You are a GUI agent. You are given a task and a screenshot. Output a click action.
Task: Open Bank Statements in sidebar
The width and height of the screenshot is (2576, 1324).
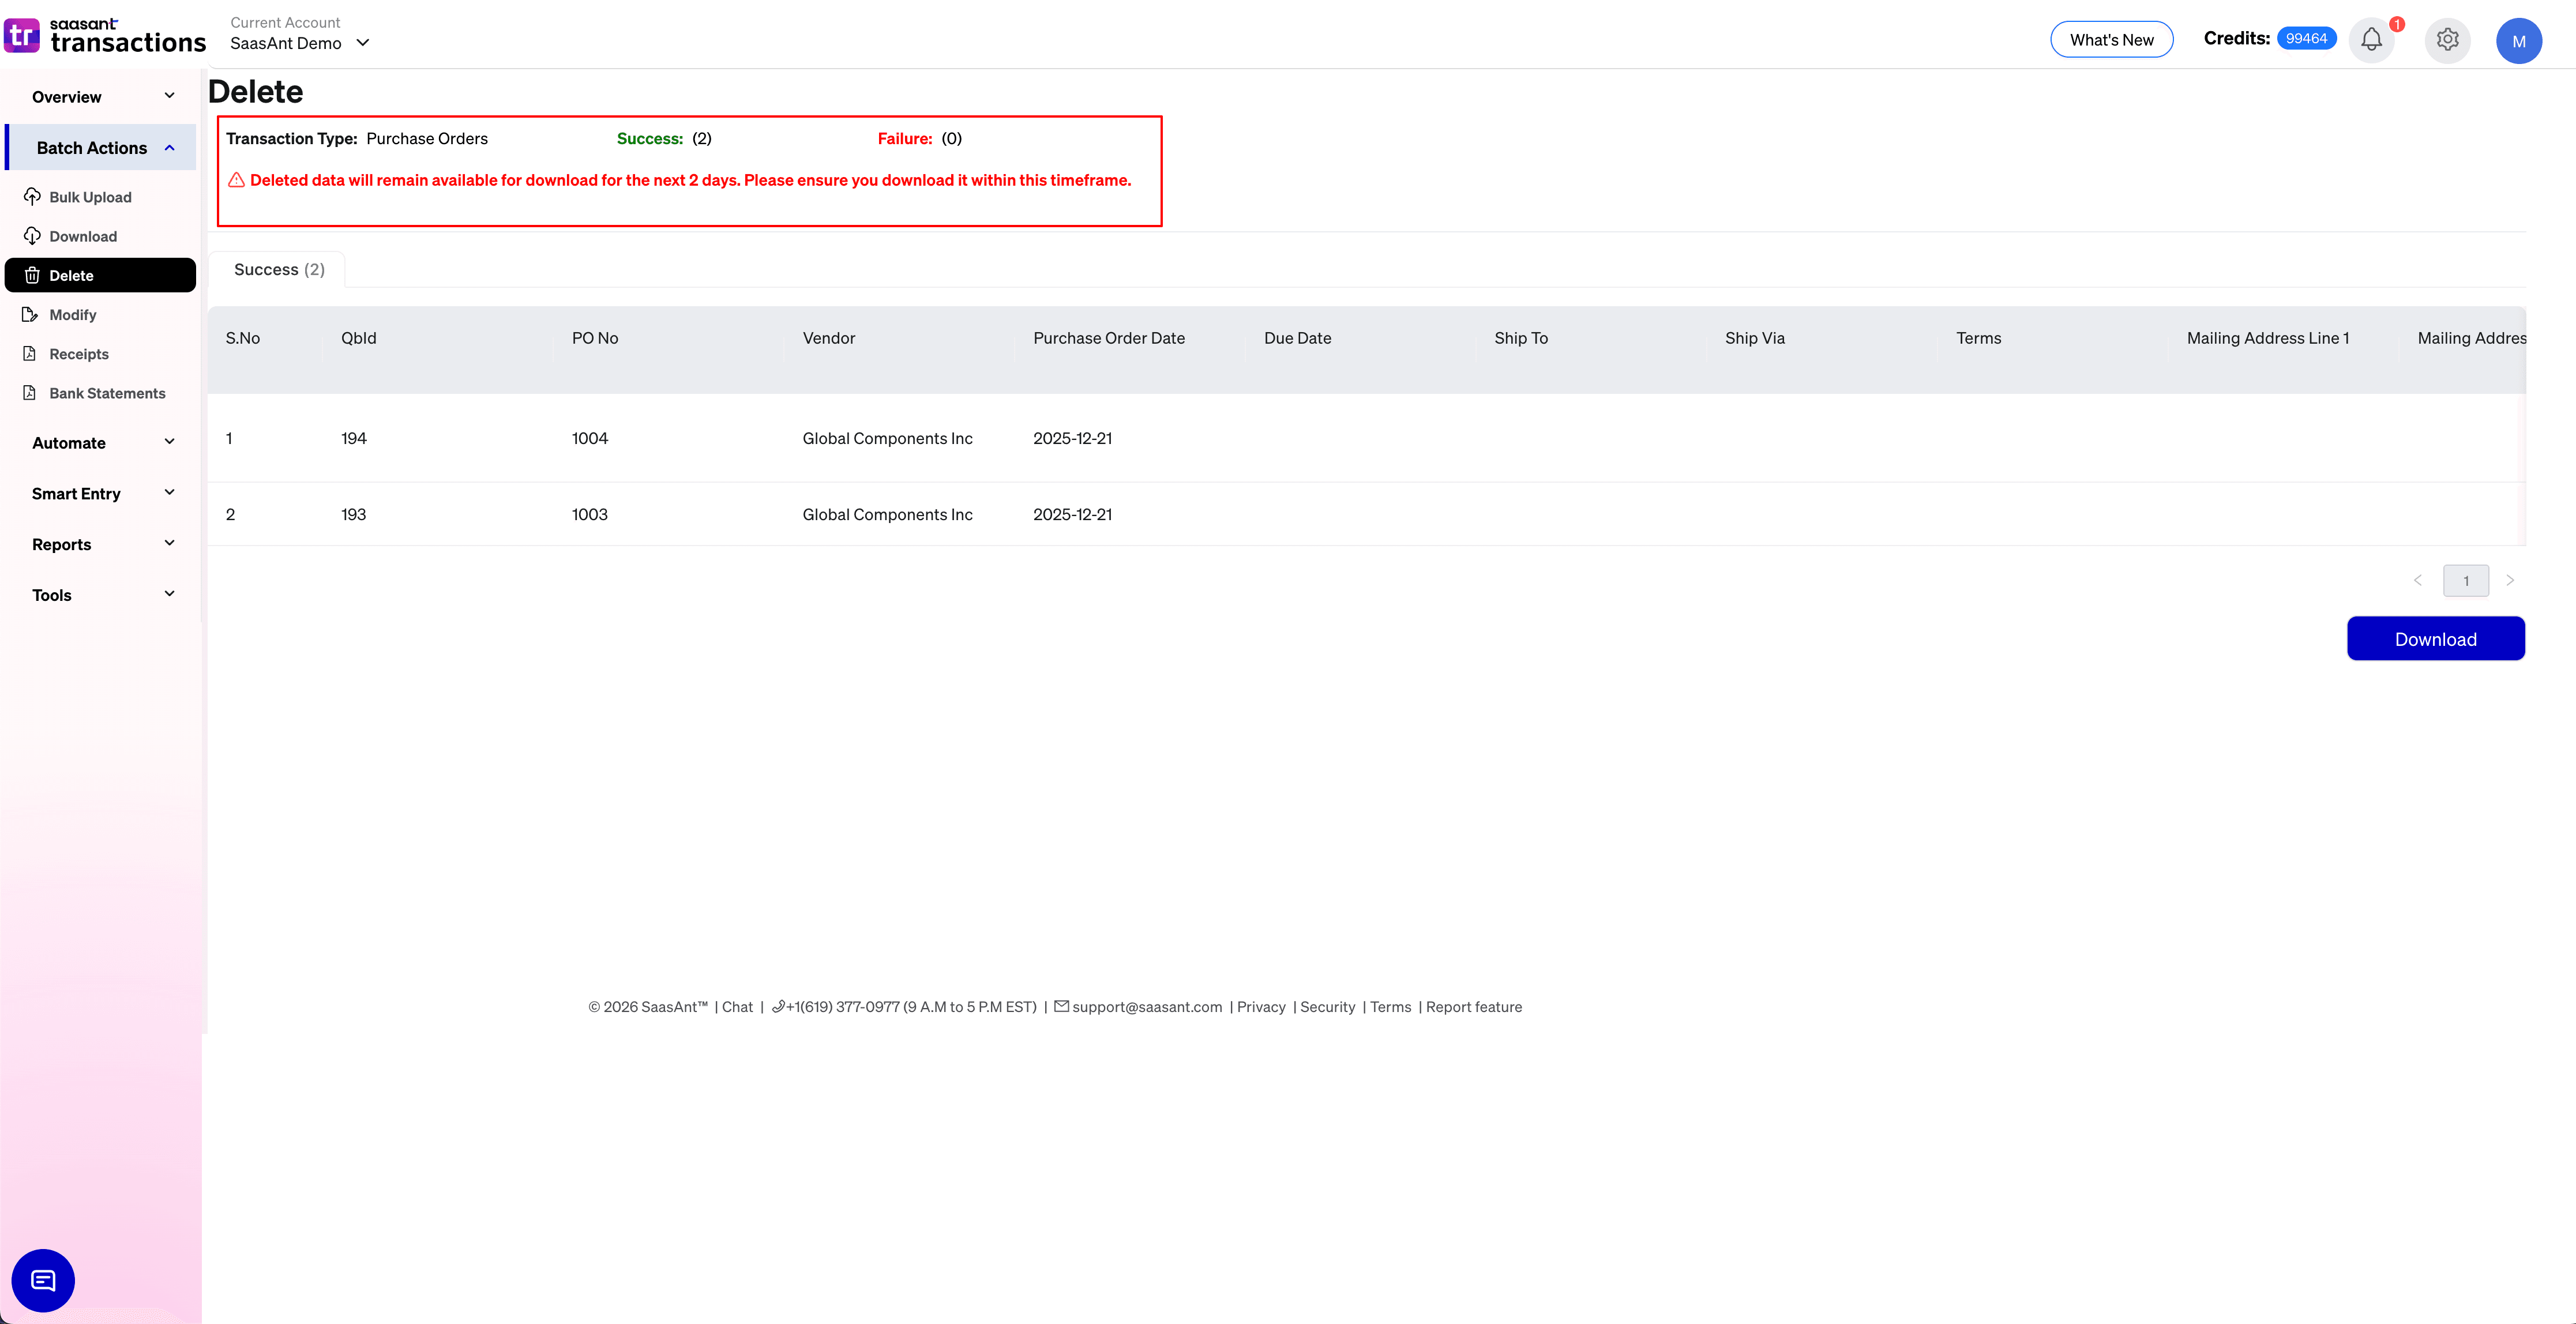tap(107, 393)
